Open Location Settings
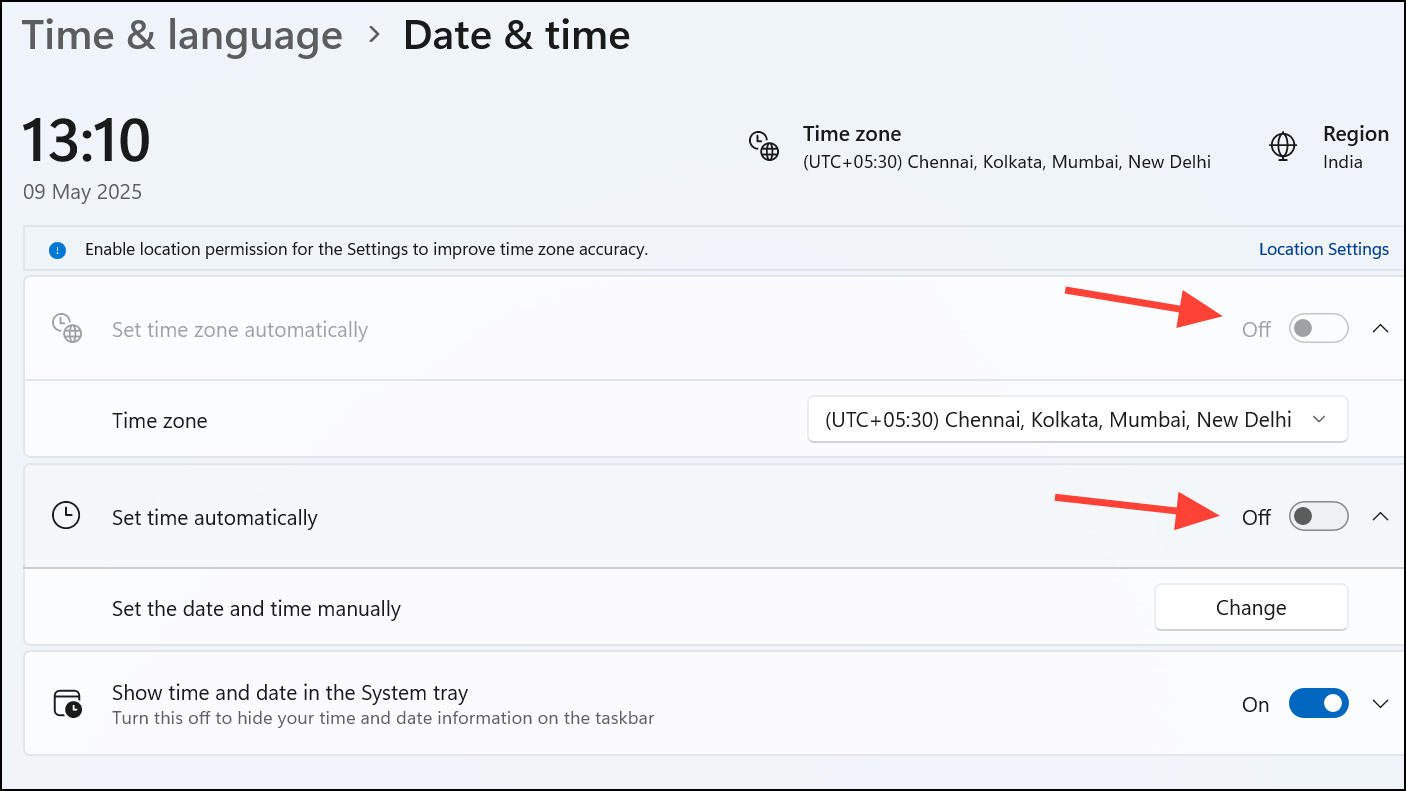The image size is (1406, 791). click(x=1323, y=249)
